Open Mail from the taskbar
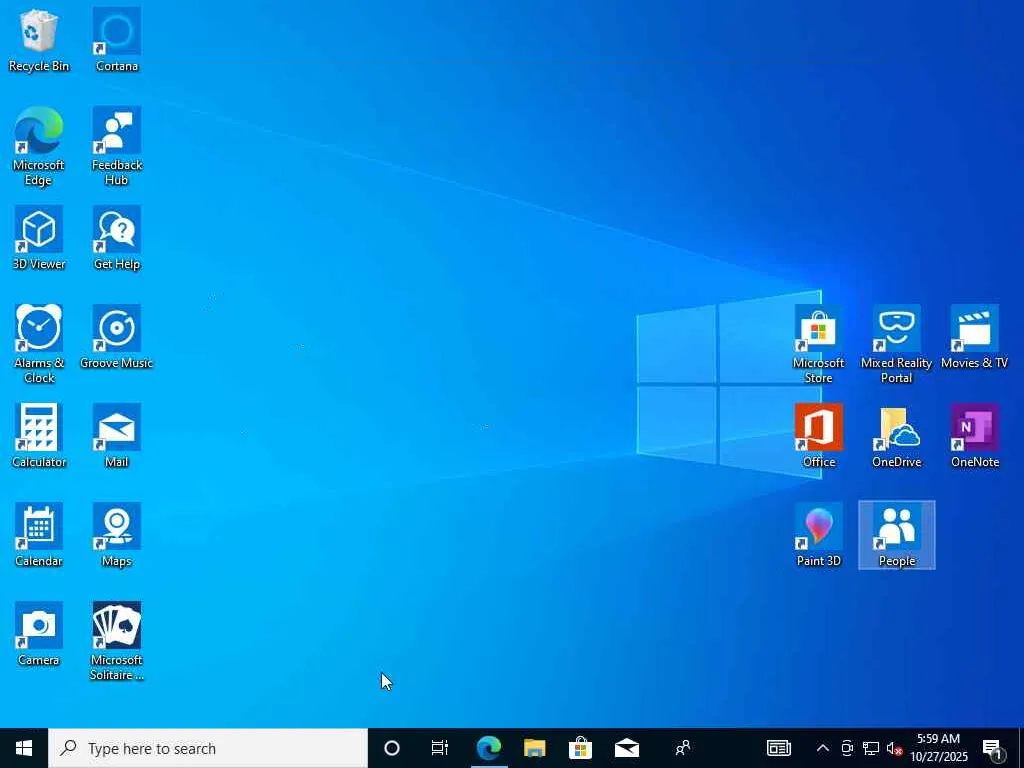 pyautogui.click(x=626, y=748)
